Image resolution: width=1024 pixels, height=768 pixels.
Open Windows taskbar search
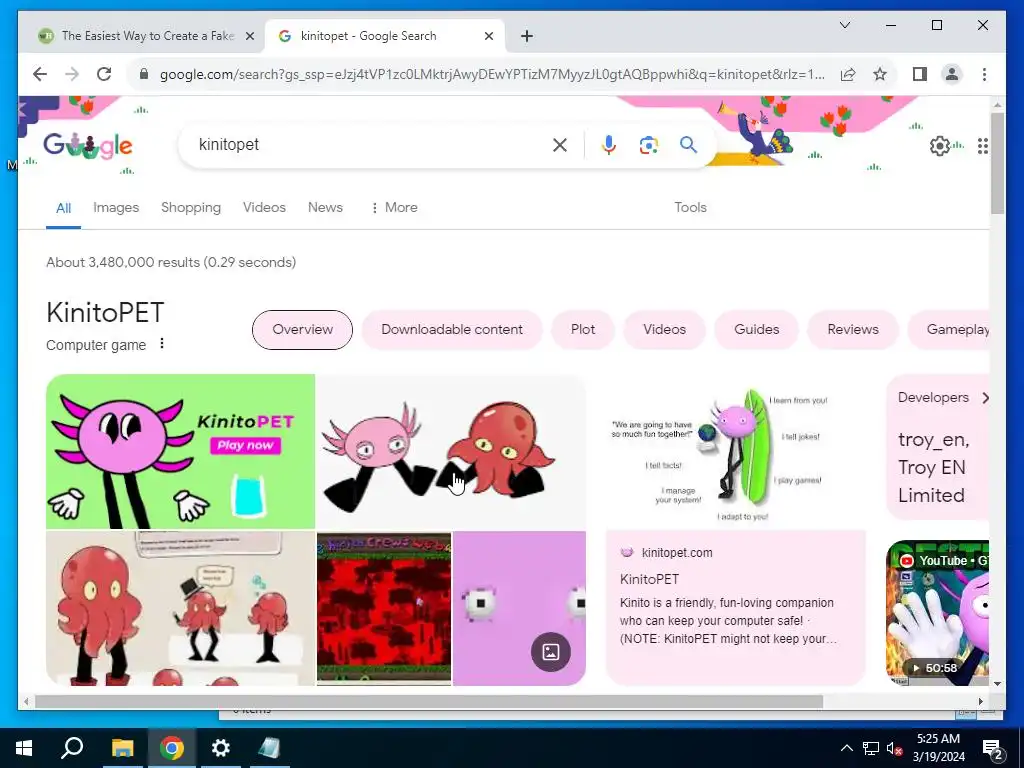tap(72, 748)
